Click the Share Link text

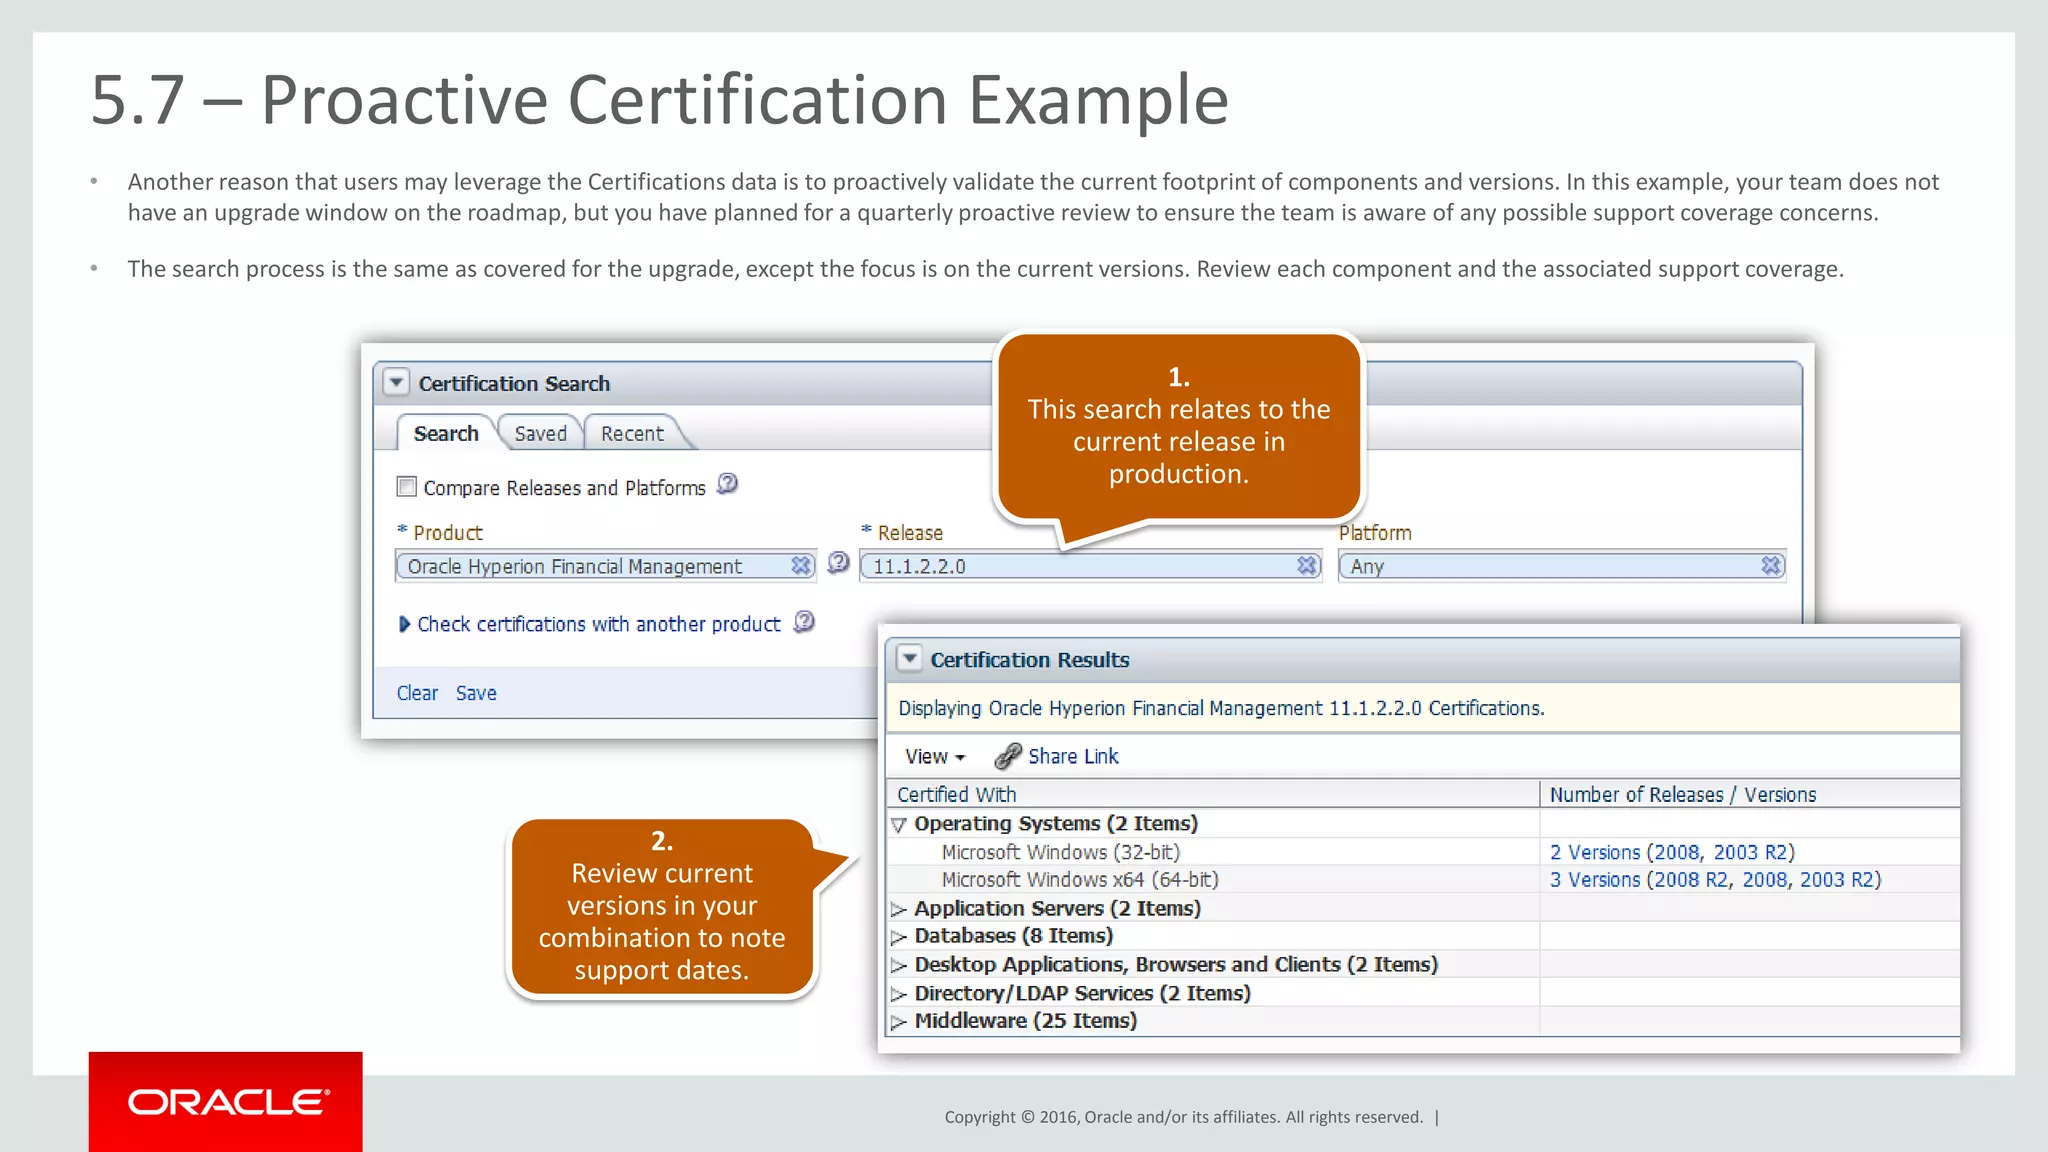click(x=1073, y=757)
